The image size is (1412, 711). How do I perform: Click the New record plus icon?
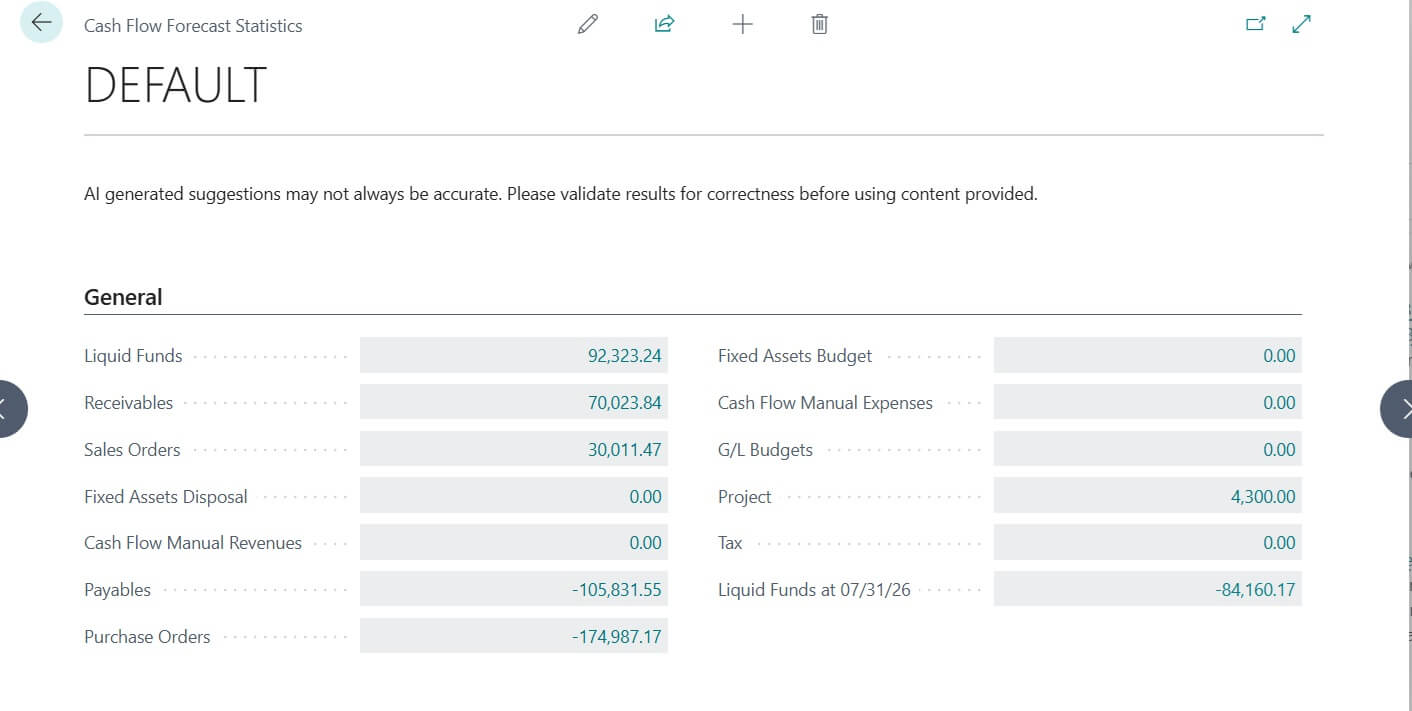pos(742,23)
